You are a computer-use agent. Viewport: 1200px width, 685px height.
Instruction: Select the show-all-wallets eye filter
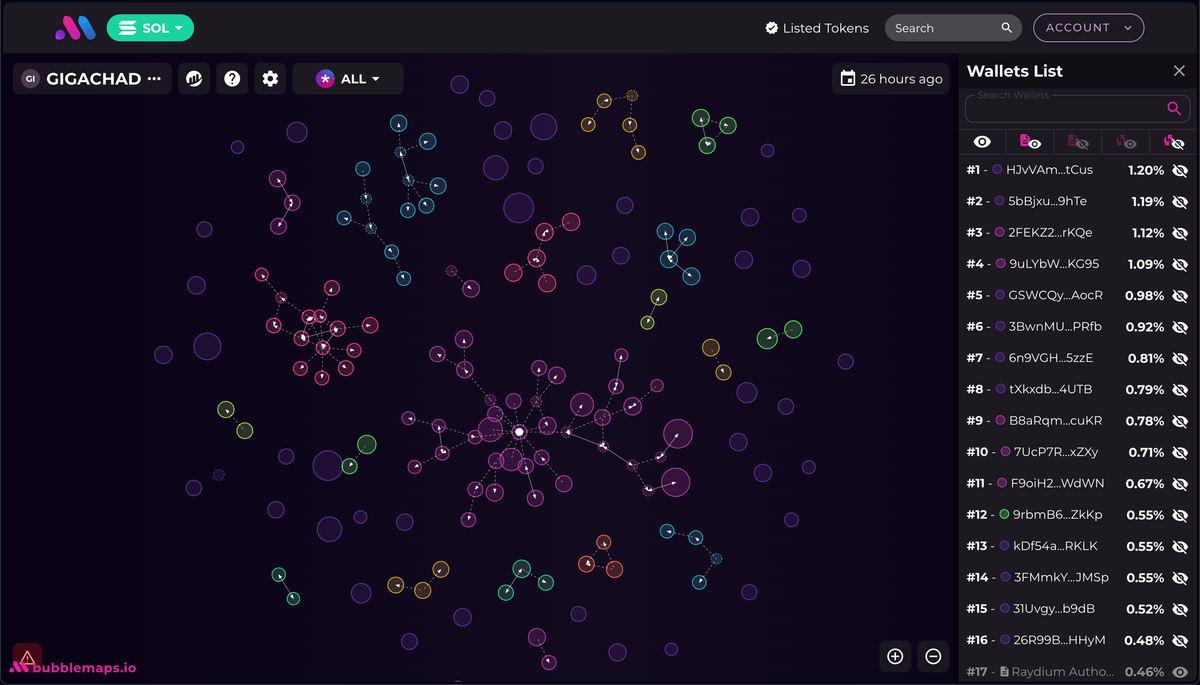pos(982,141)
